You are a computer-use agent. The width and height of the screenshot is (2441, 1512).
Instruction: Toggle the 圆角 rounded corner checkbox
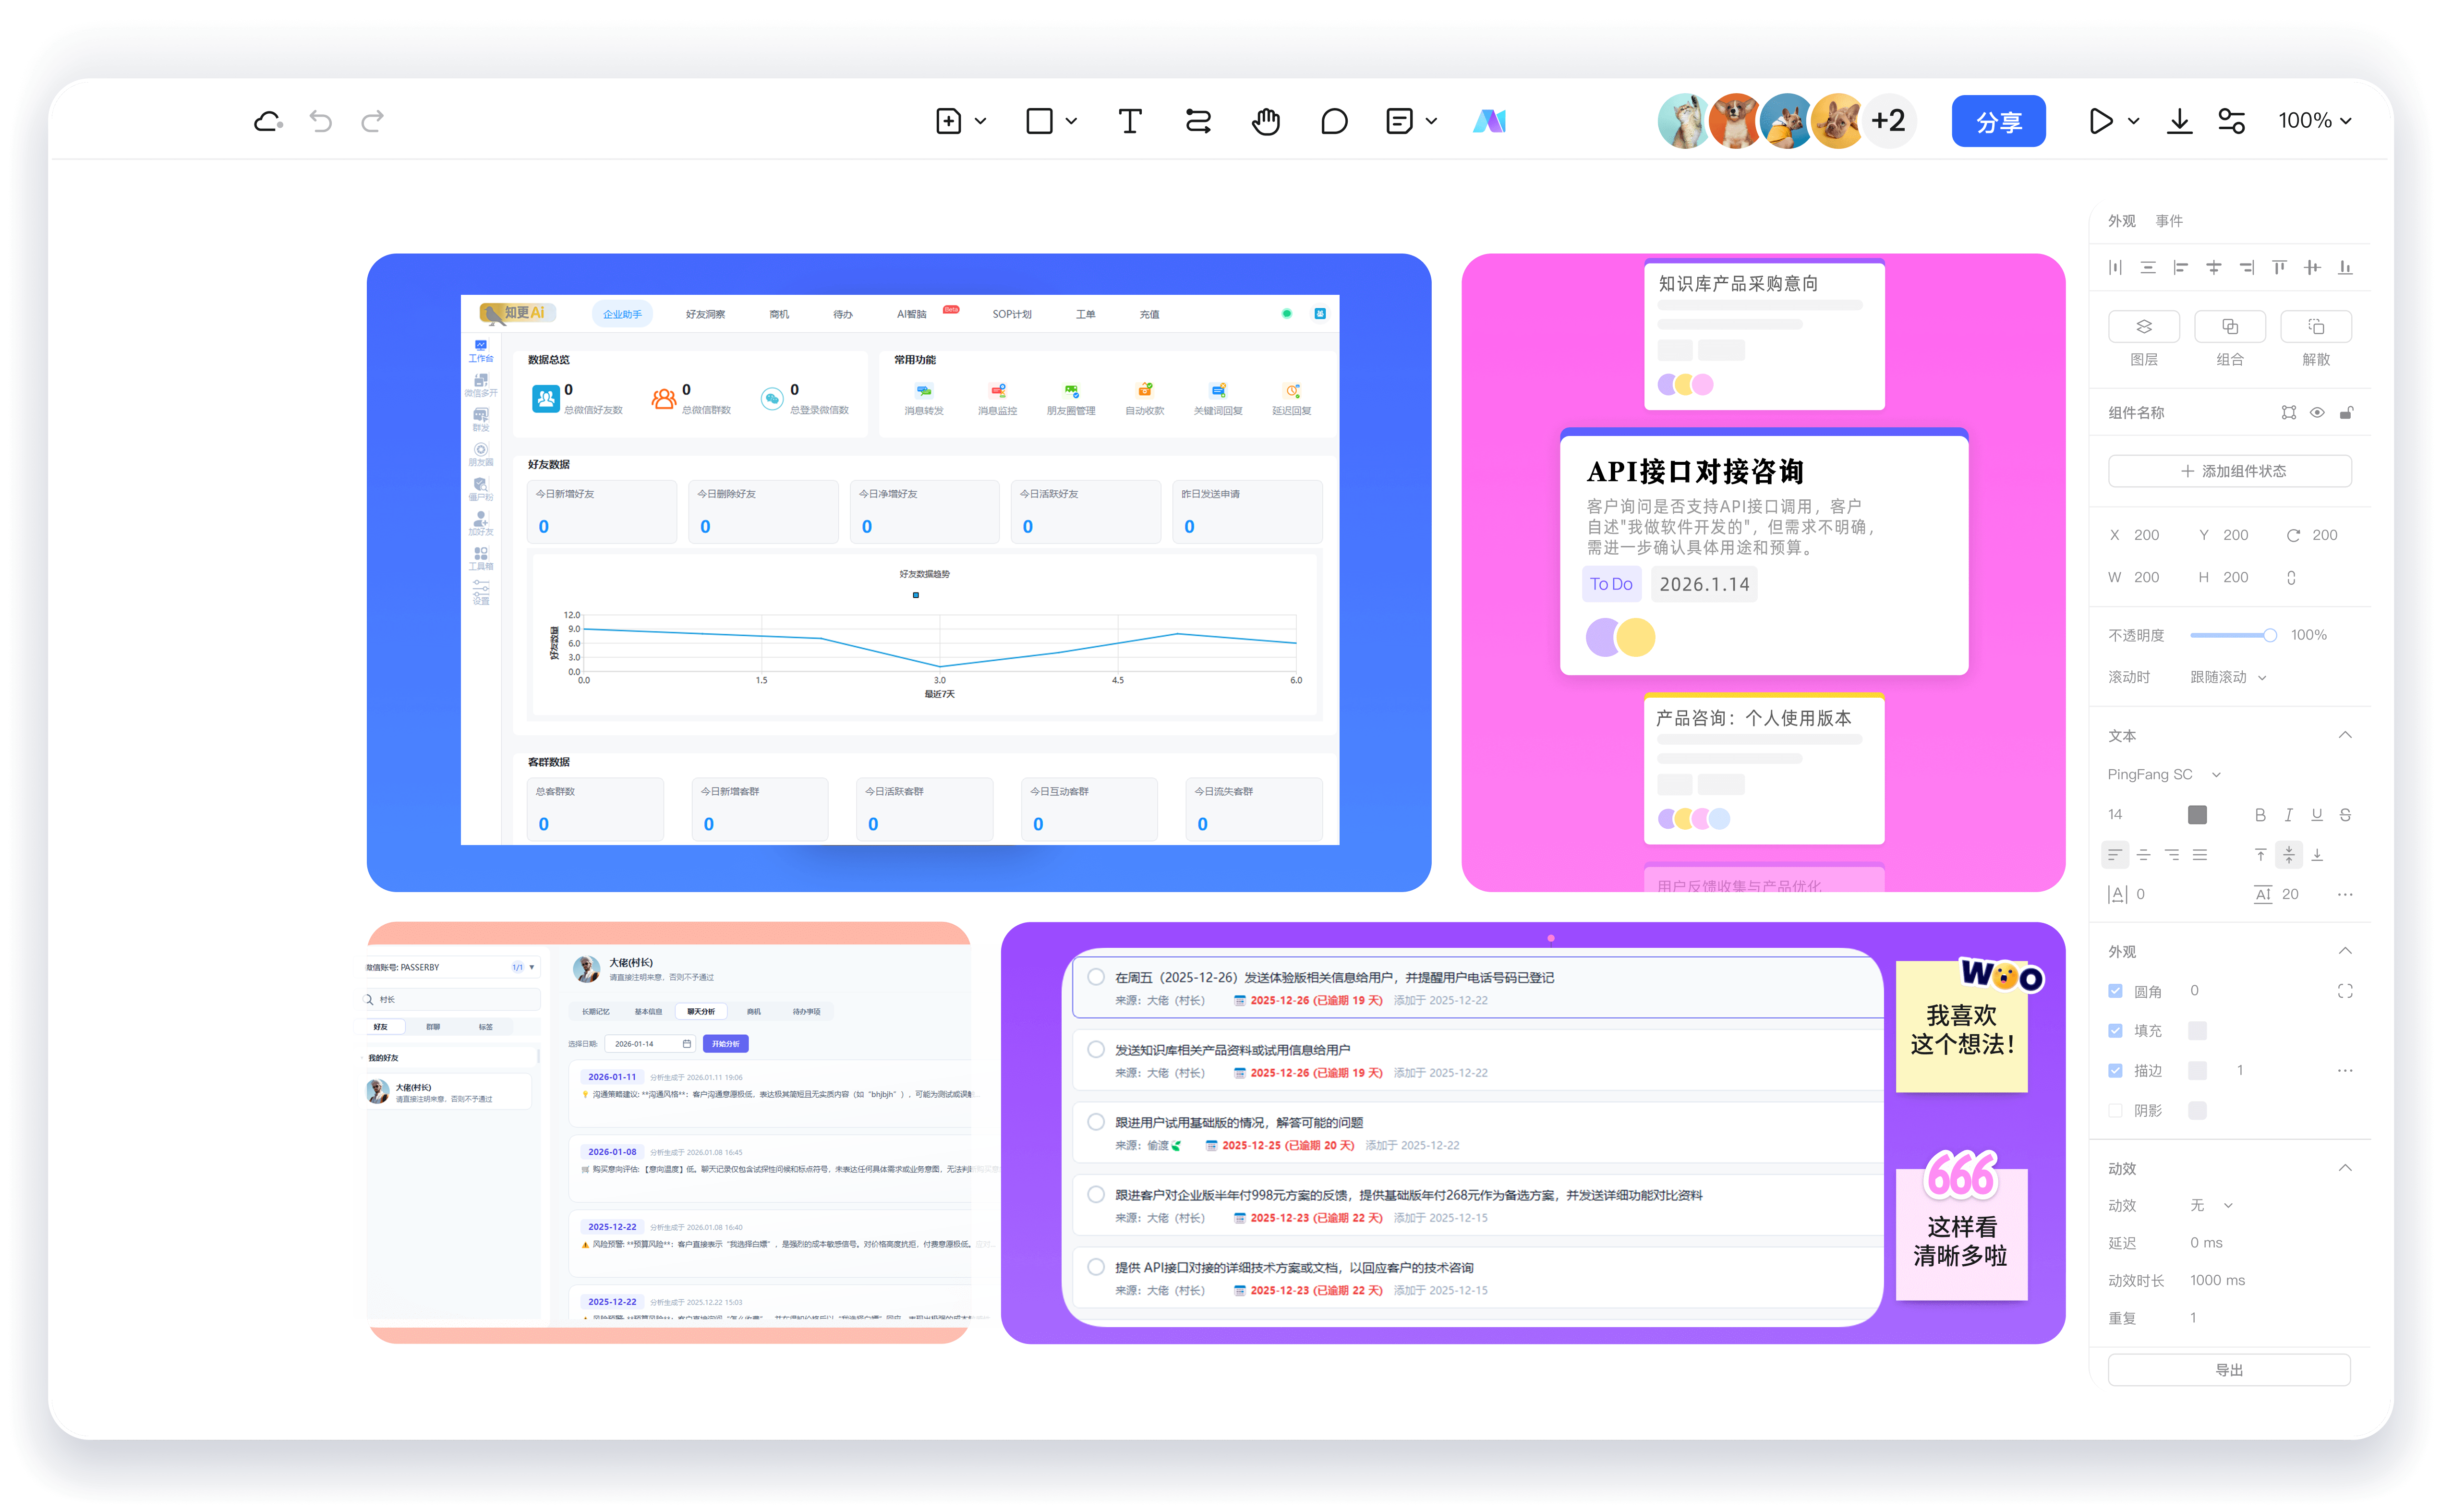[x=2114, y=991]
